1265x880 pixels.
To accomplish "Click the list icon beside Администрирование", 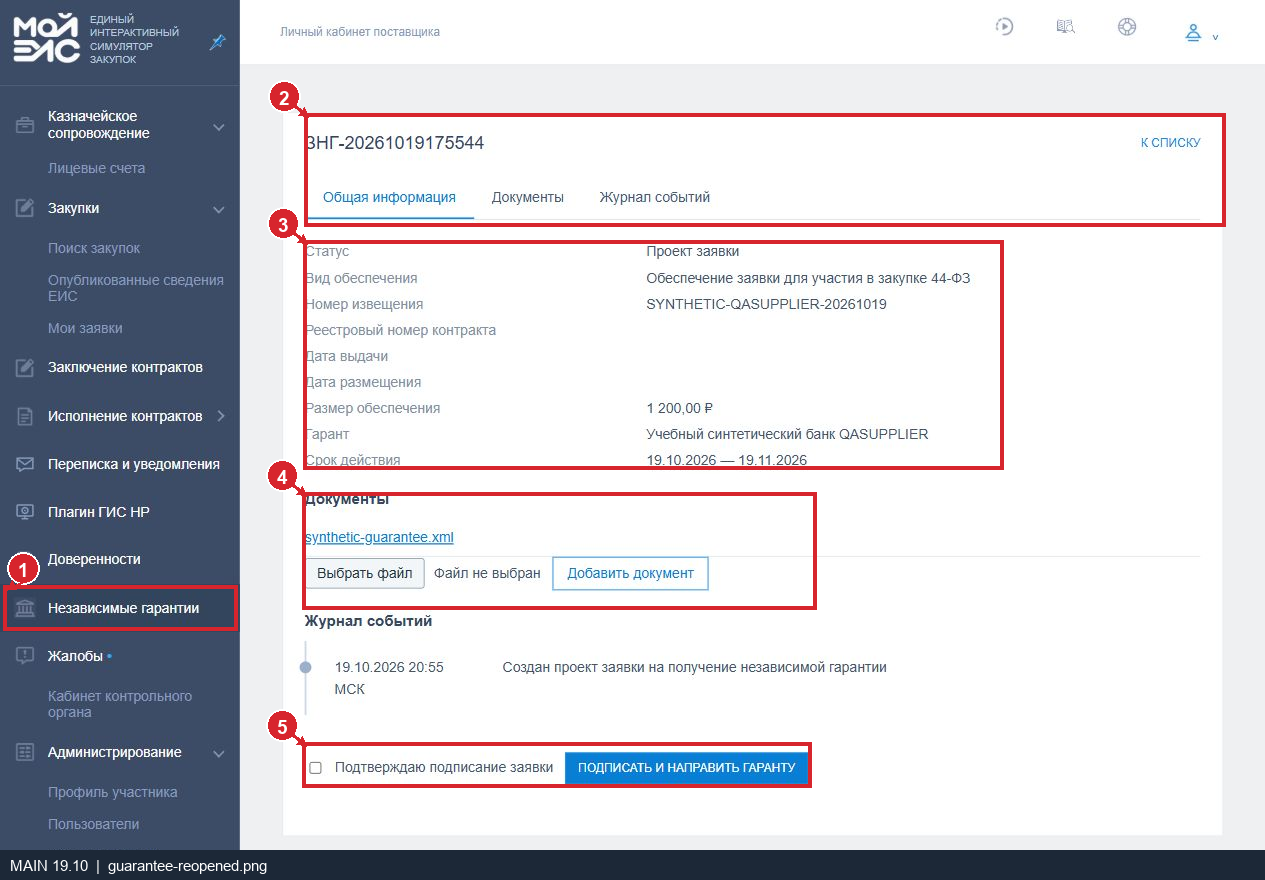I will [x=25, y=752].
